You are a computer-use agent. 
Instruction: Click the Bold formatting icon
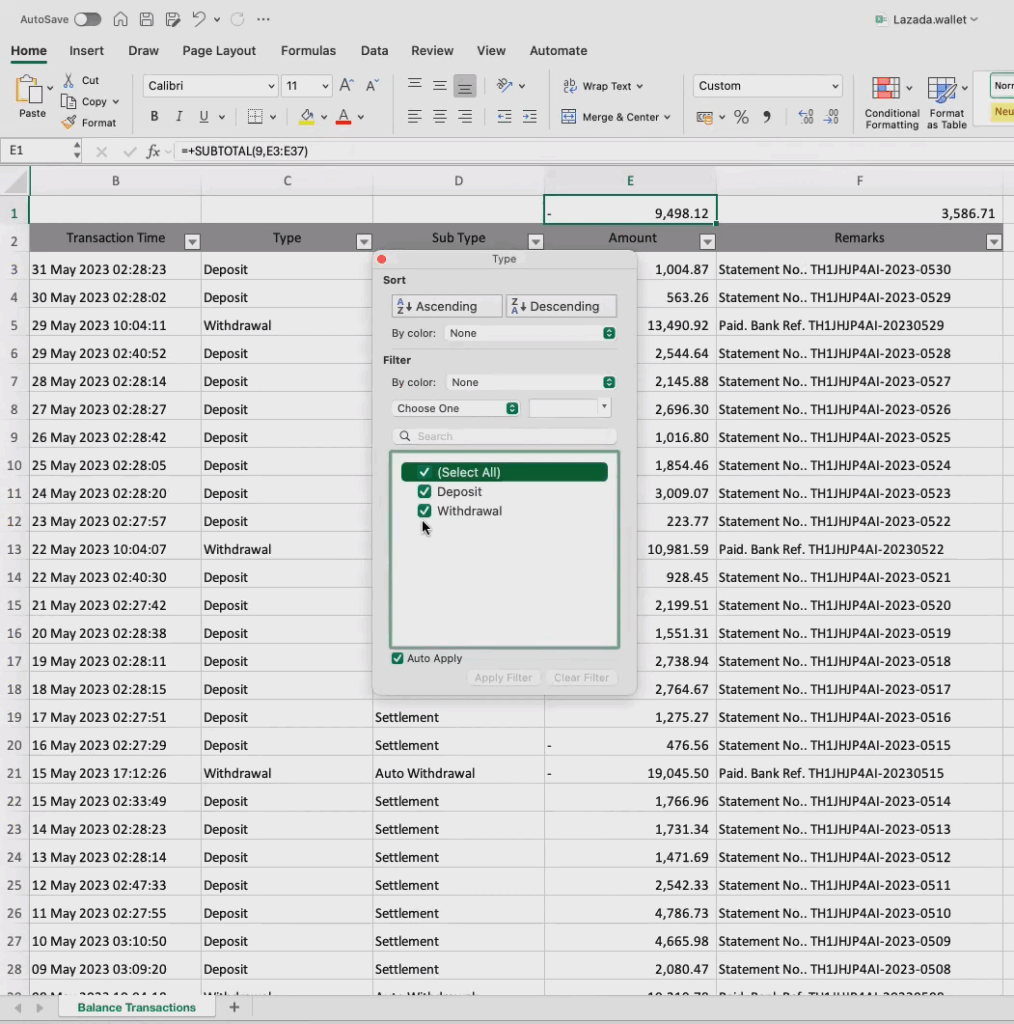coord(154,117)
